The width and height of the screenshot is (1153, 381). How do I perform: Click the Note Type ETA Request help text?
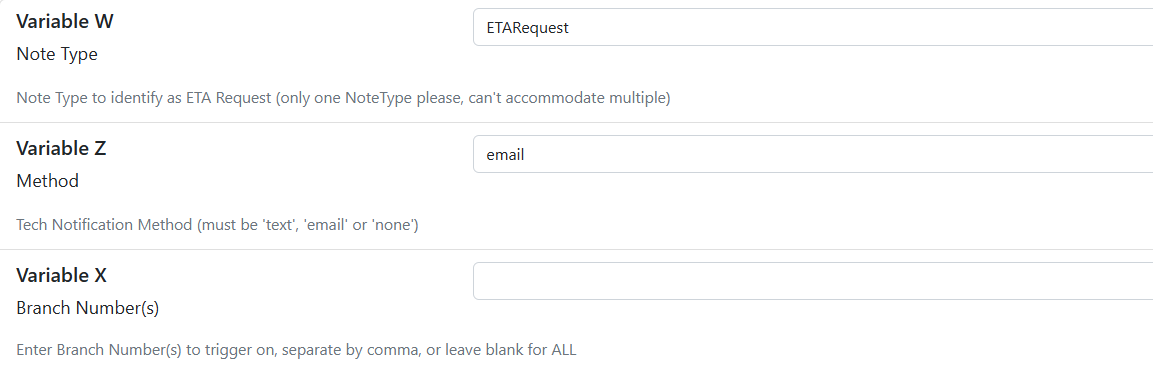pyautogui.click(x=343, y=98)
